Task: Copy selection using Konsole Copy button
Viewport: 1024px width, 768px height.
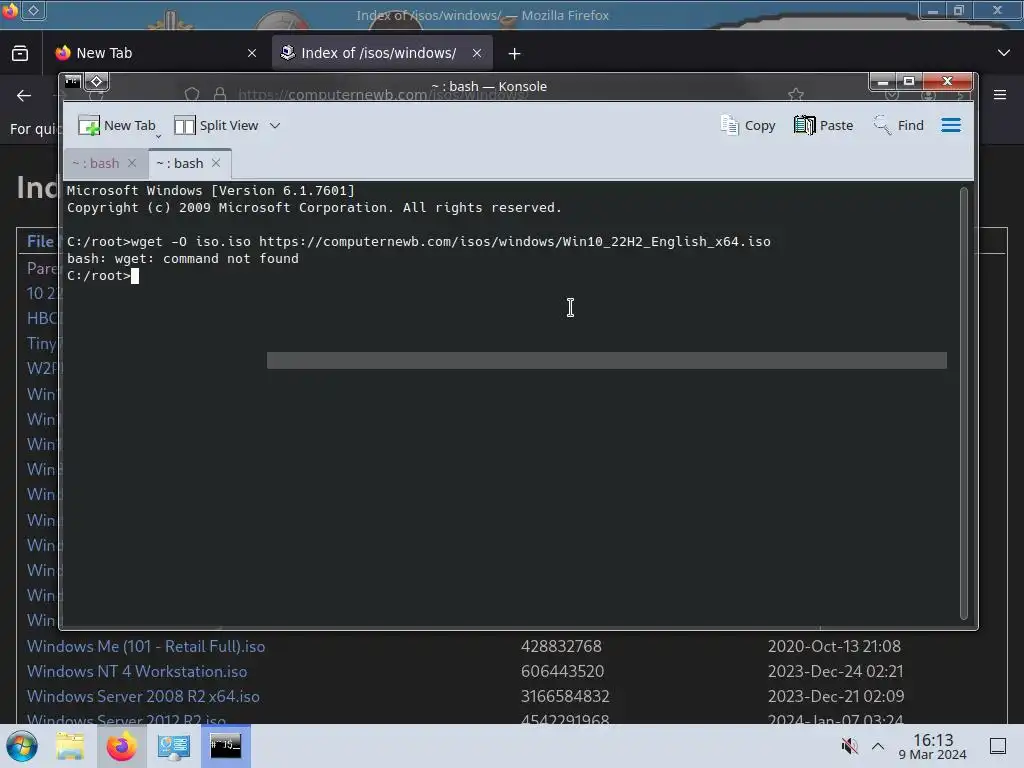Action: tap(748, 125)
